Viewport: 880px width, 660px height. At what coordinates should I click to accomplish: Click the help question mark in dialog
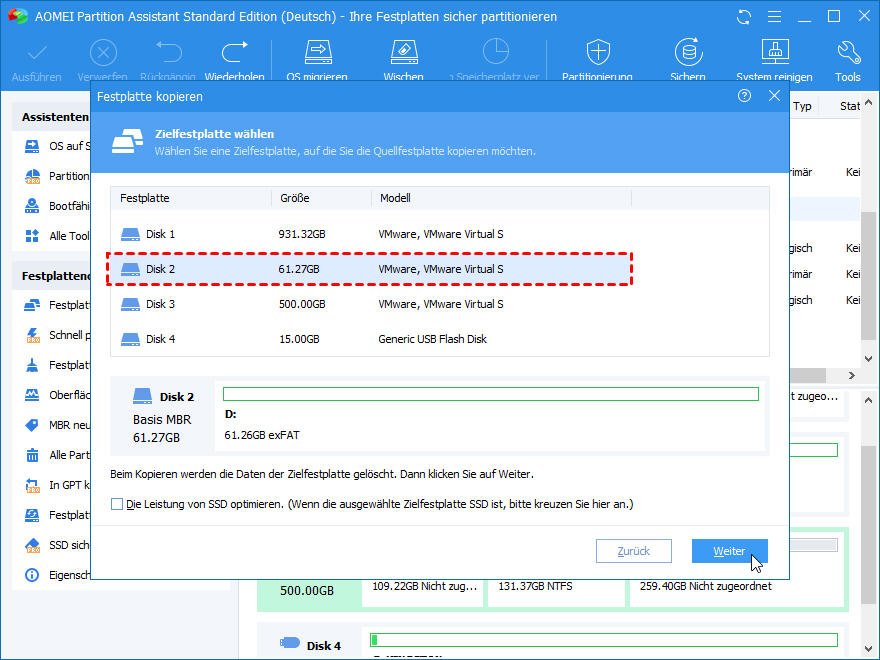point(744,96)
